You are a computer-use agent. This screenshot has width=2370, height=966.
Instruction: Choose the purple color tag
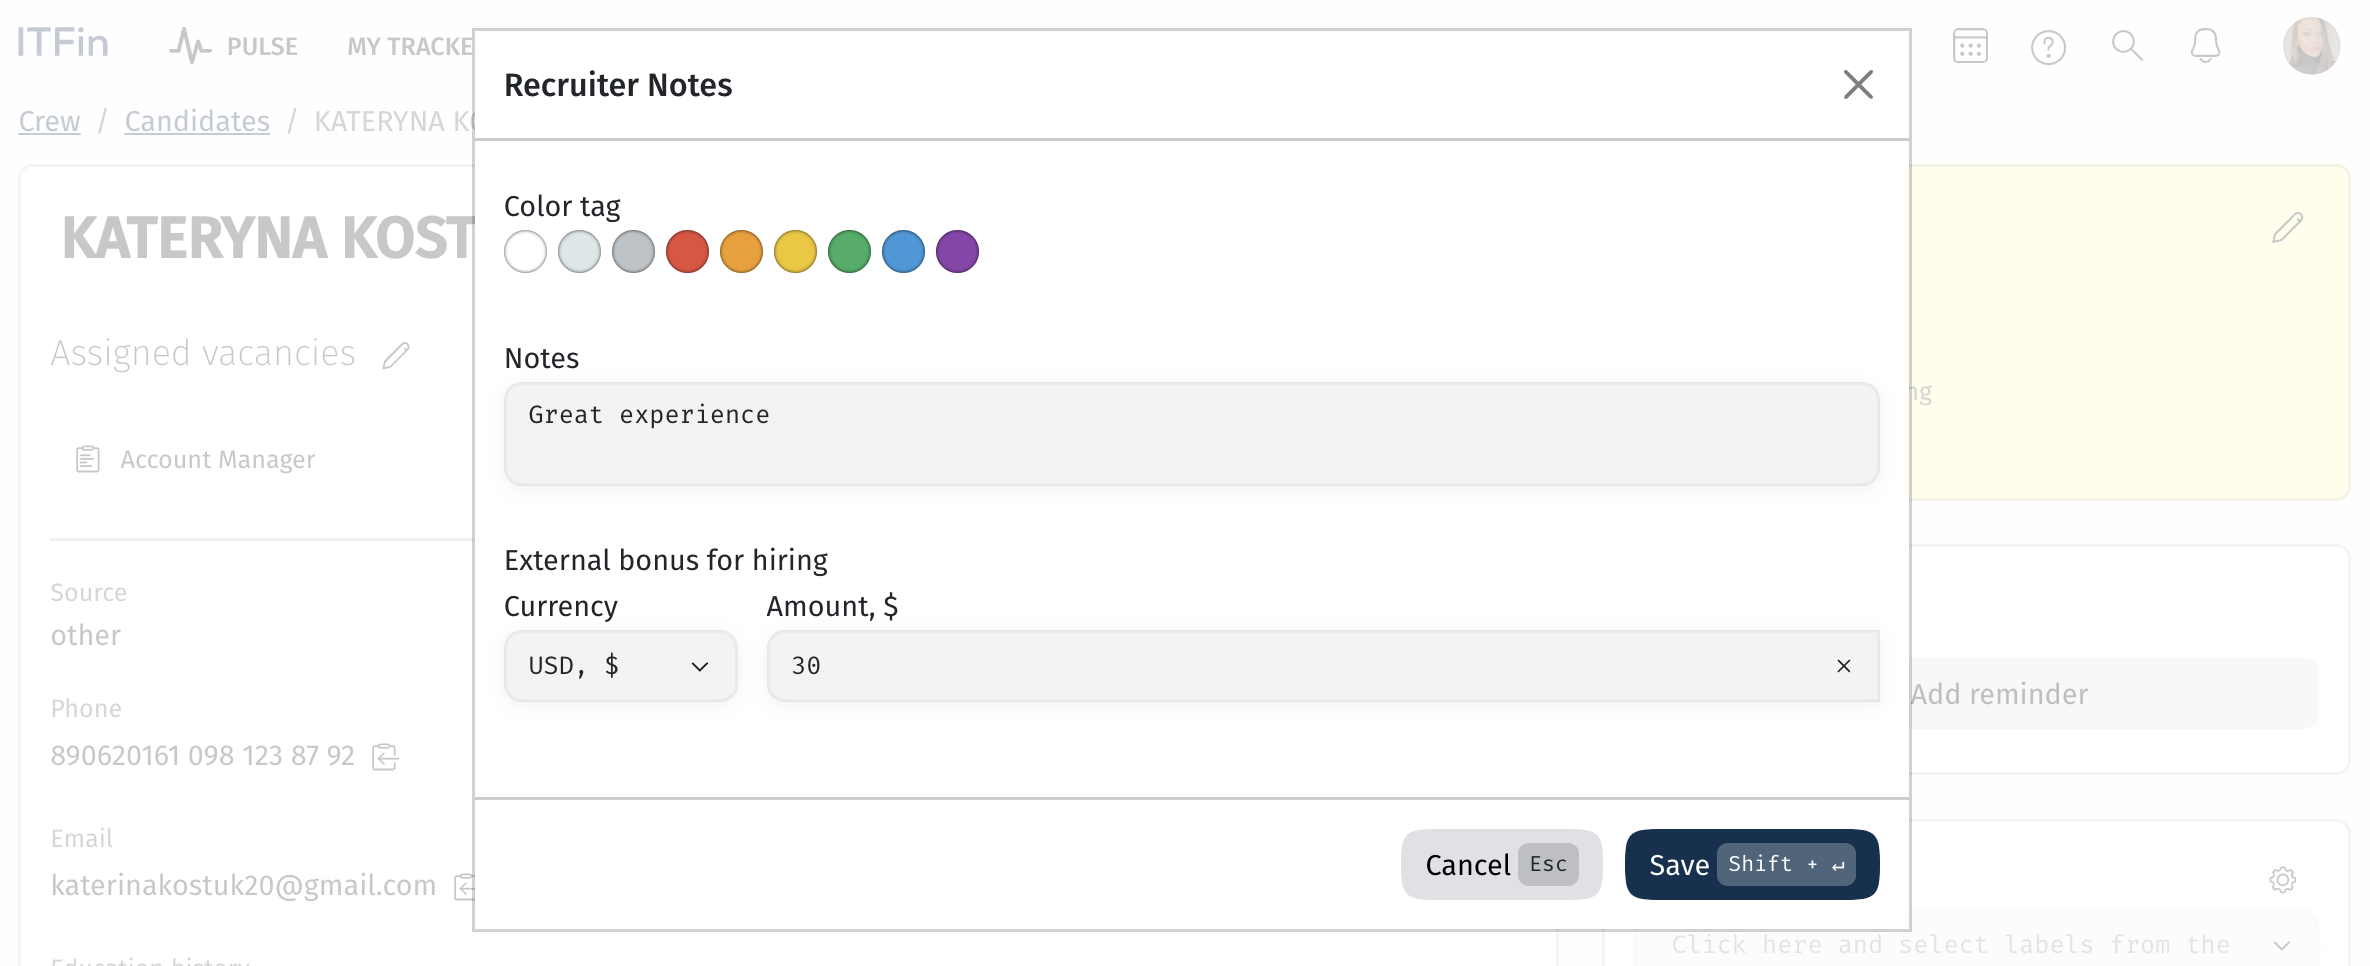click(957, 251)
